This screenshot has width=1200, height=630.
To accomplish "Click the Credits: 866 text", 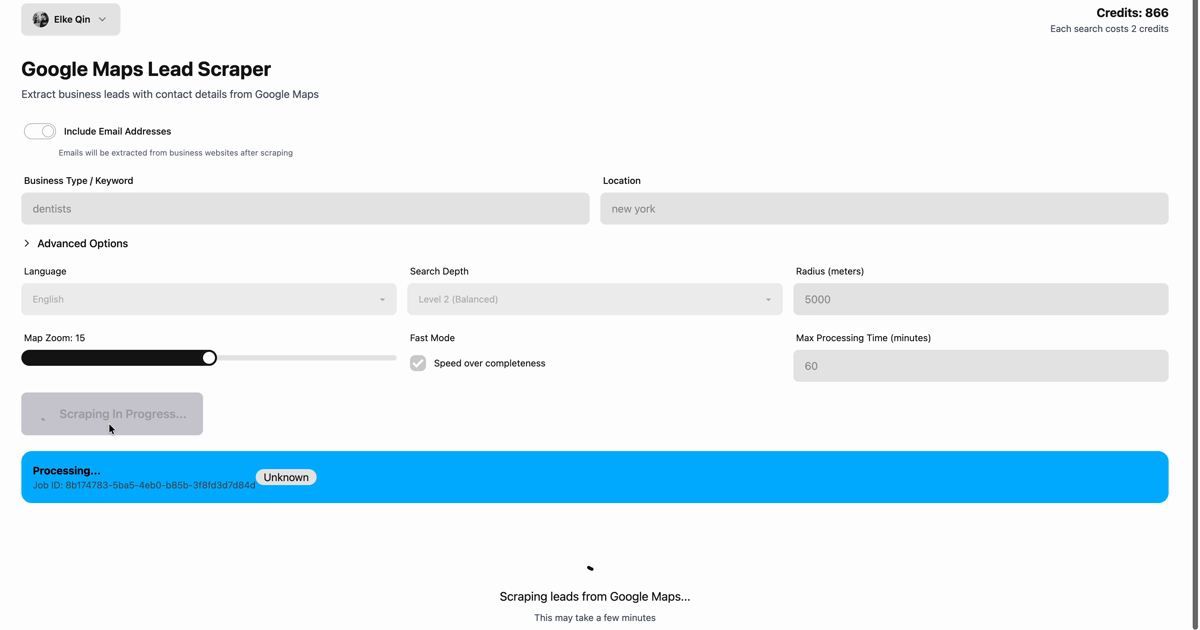I will point(1132,13).
